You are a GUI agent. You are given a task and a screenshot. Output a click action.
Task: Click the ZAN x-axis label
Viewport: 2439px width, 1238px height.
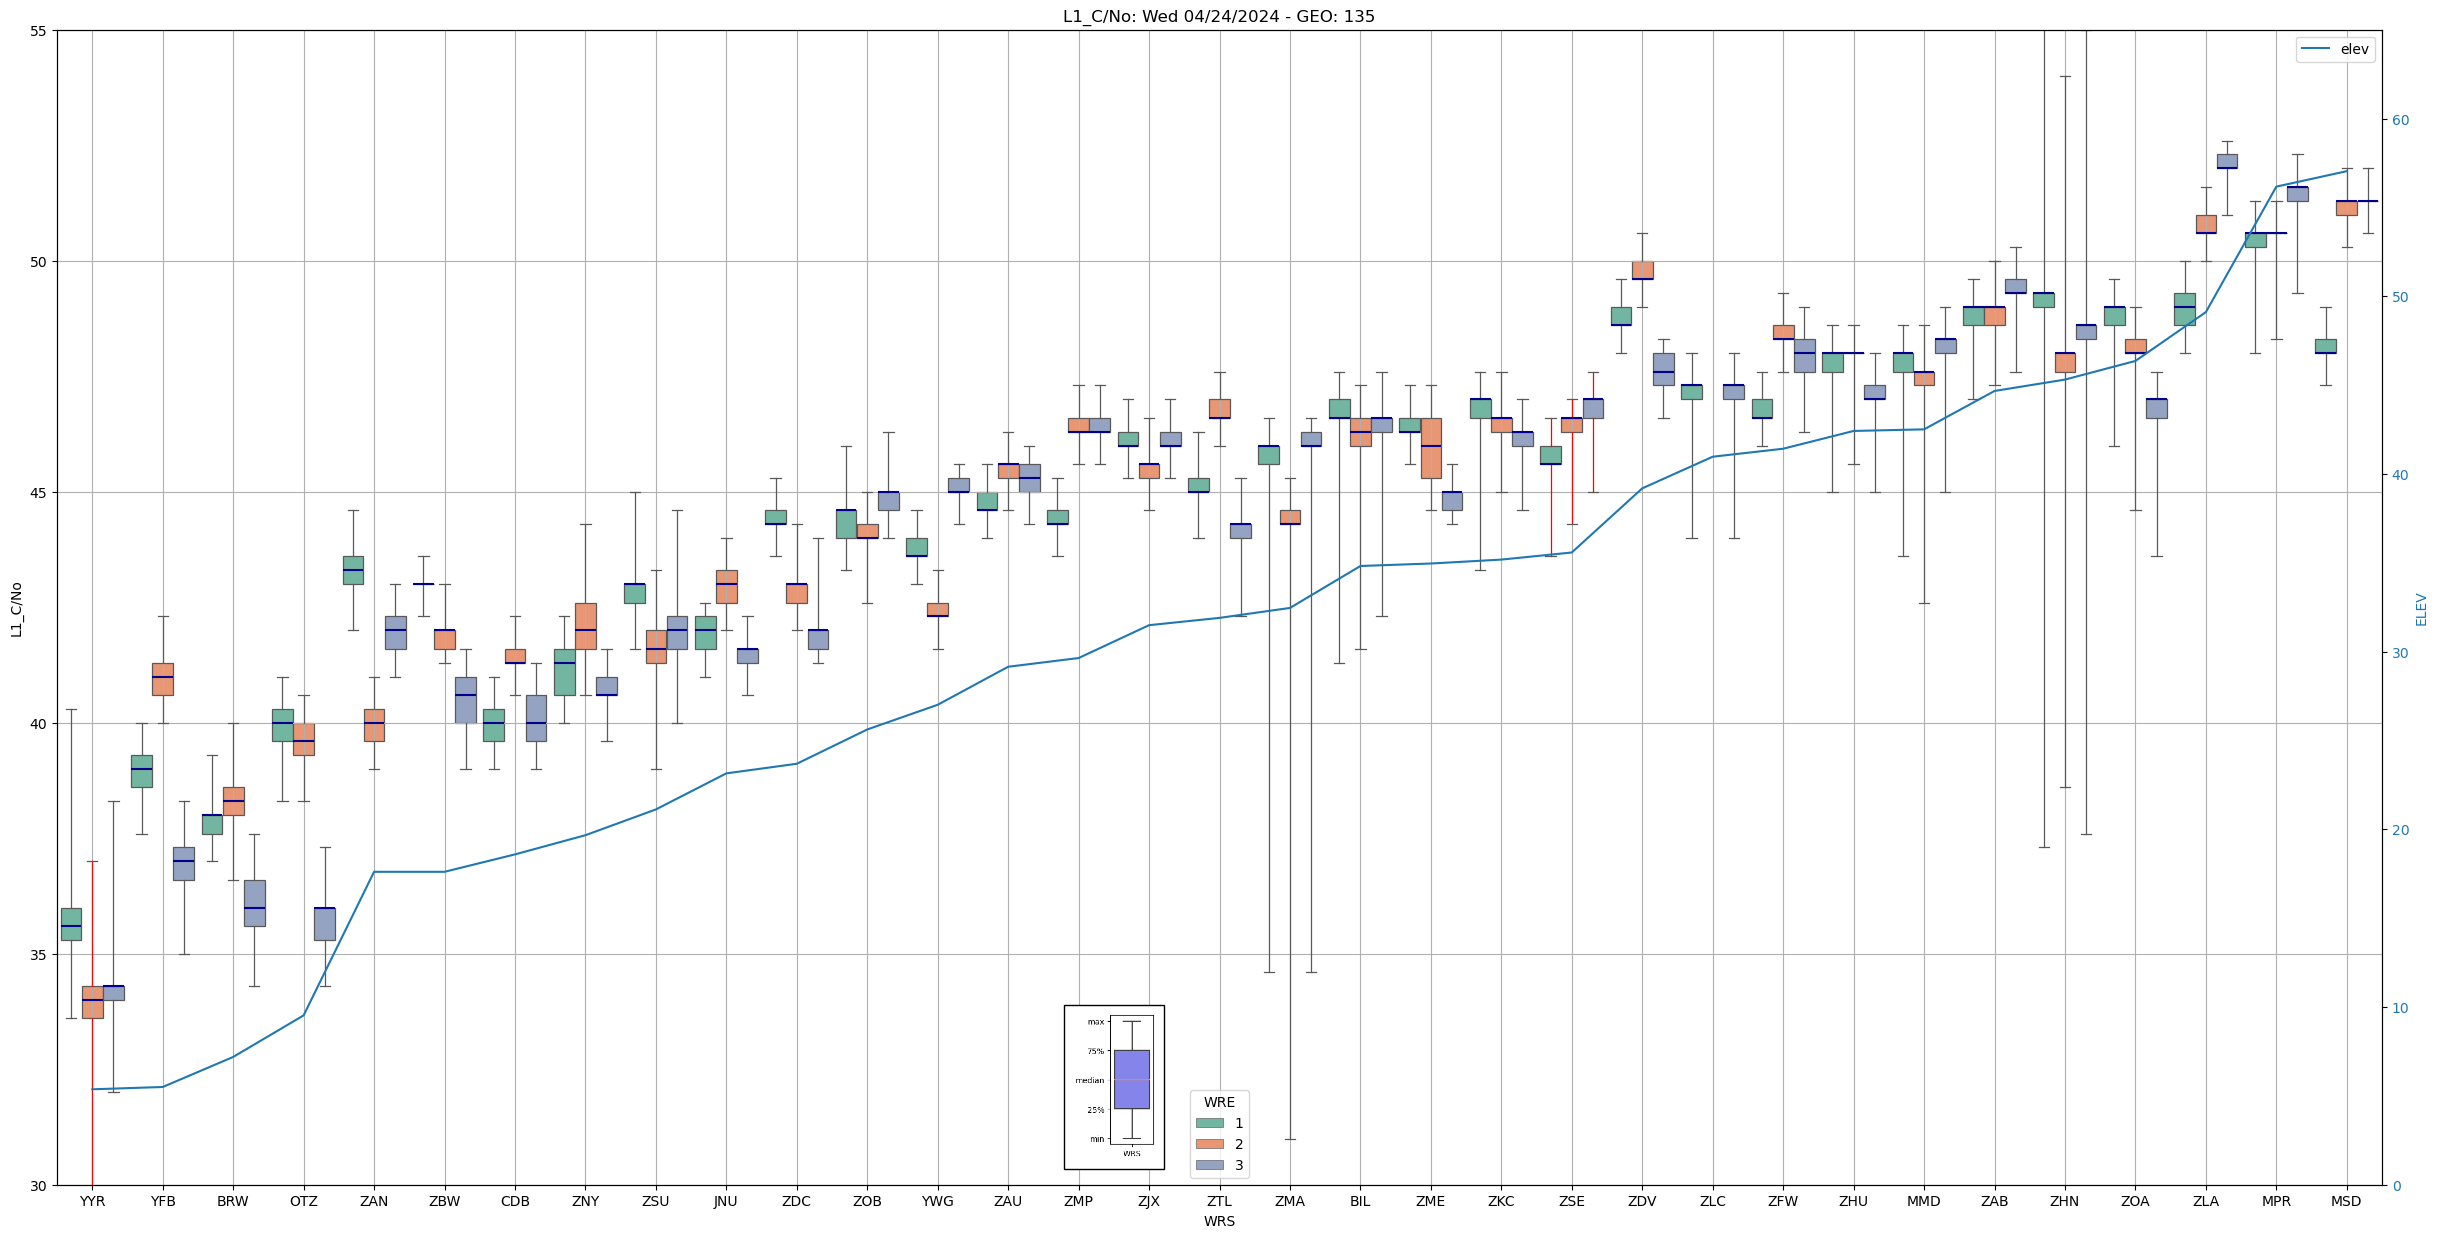pos(374,1201)
